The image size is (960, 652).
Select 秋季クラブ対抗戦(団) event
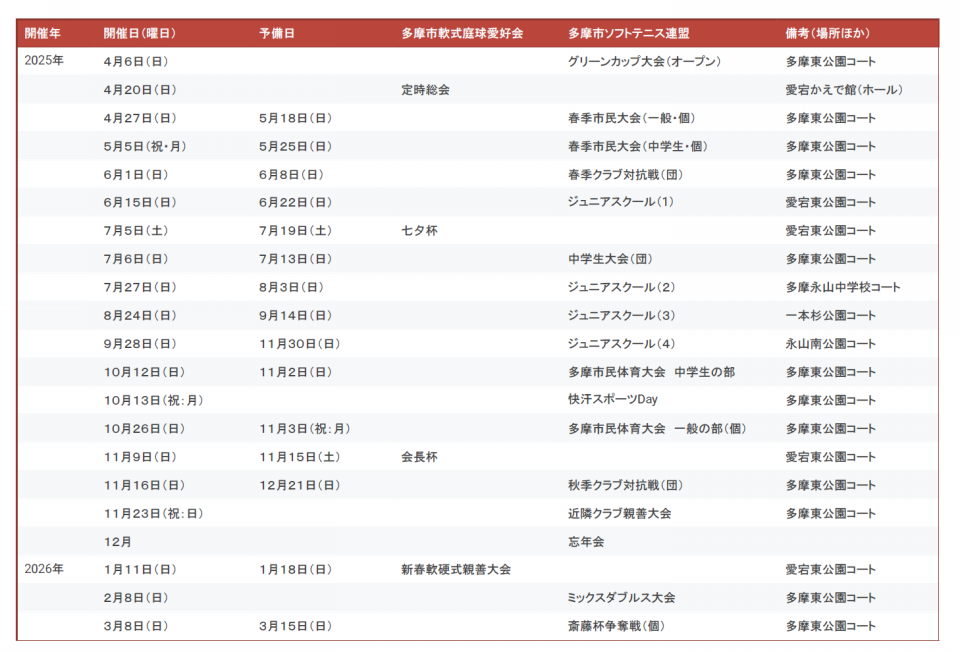[x=626, y=485]
